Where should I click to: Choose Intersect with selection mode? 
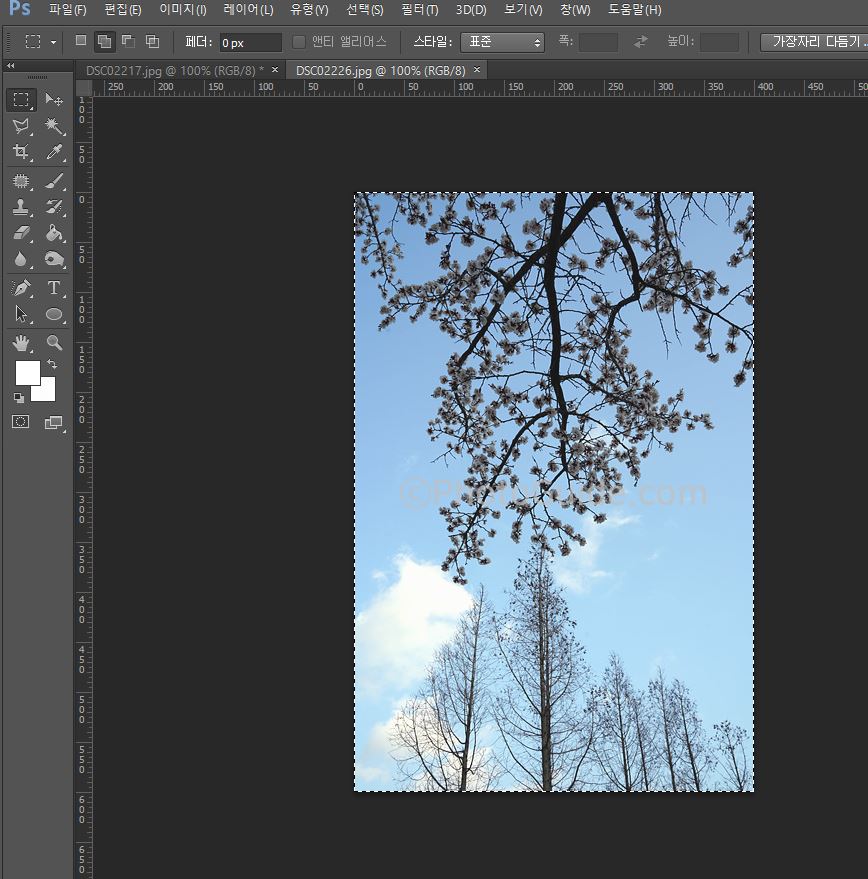pos(153,41)
